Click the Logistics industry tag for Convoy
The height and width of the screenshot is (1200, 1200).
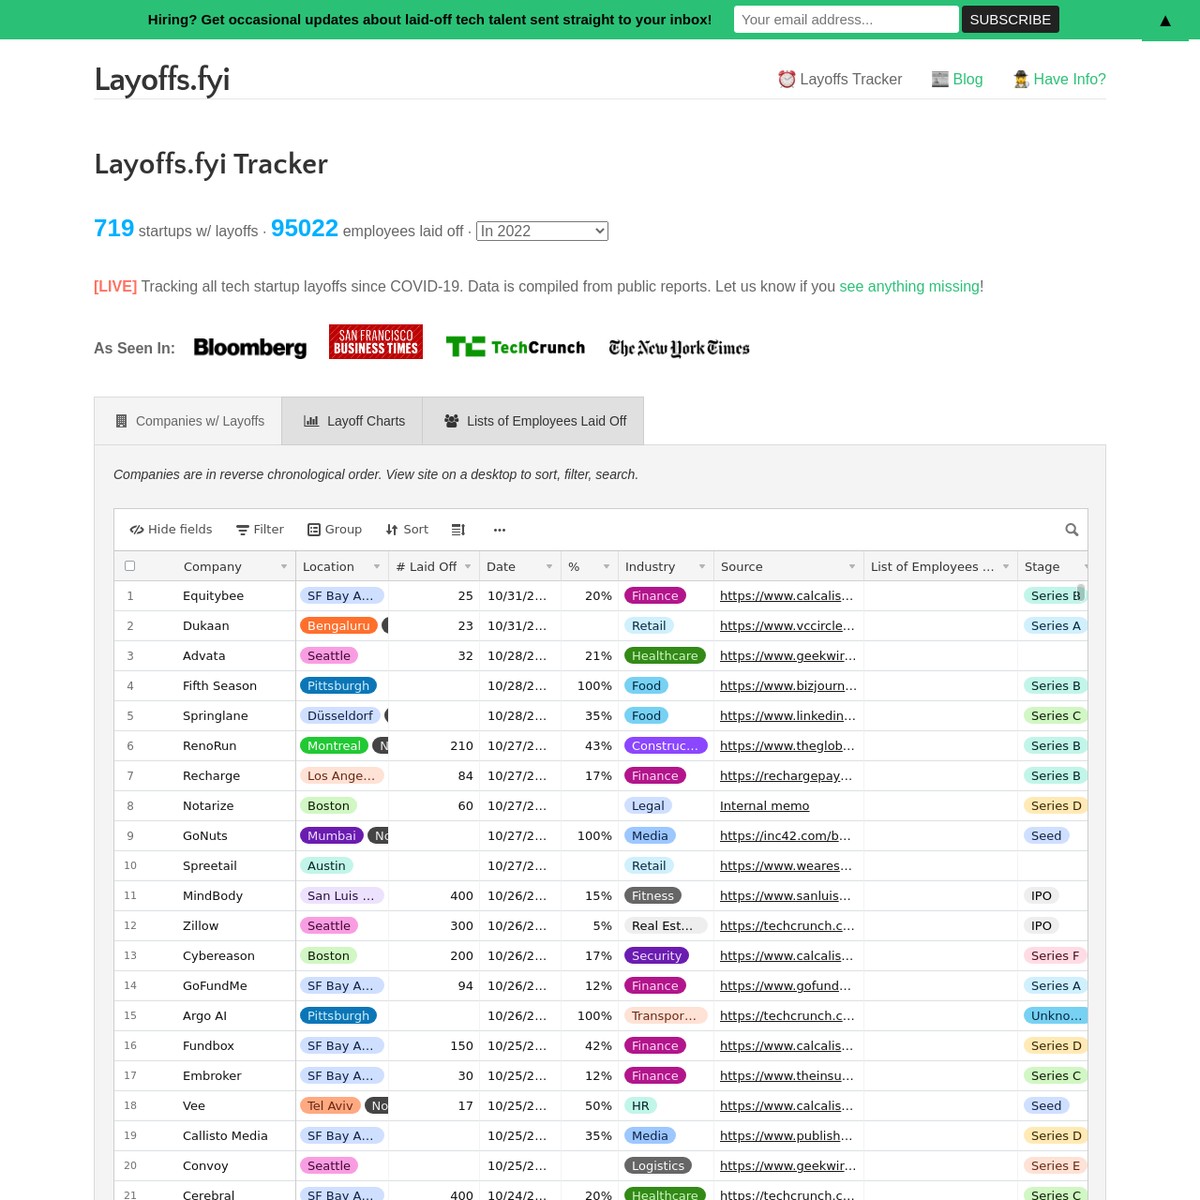(x=658, y=1166)
